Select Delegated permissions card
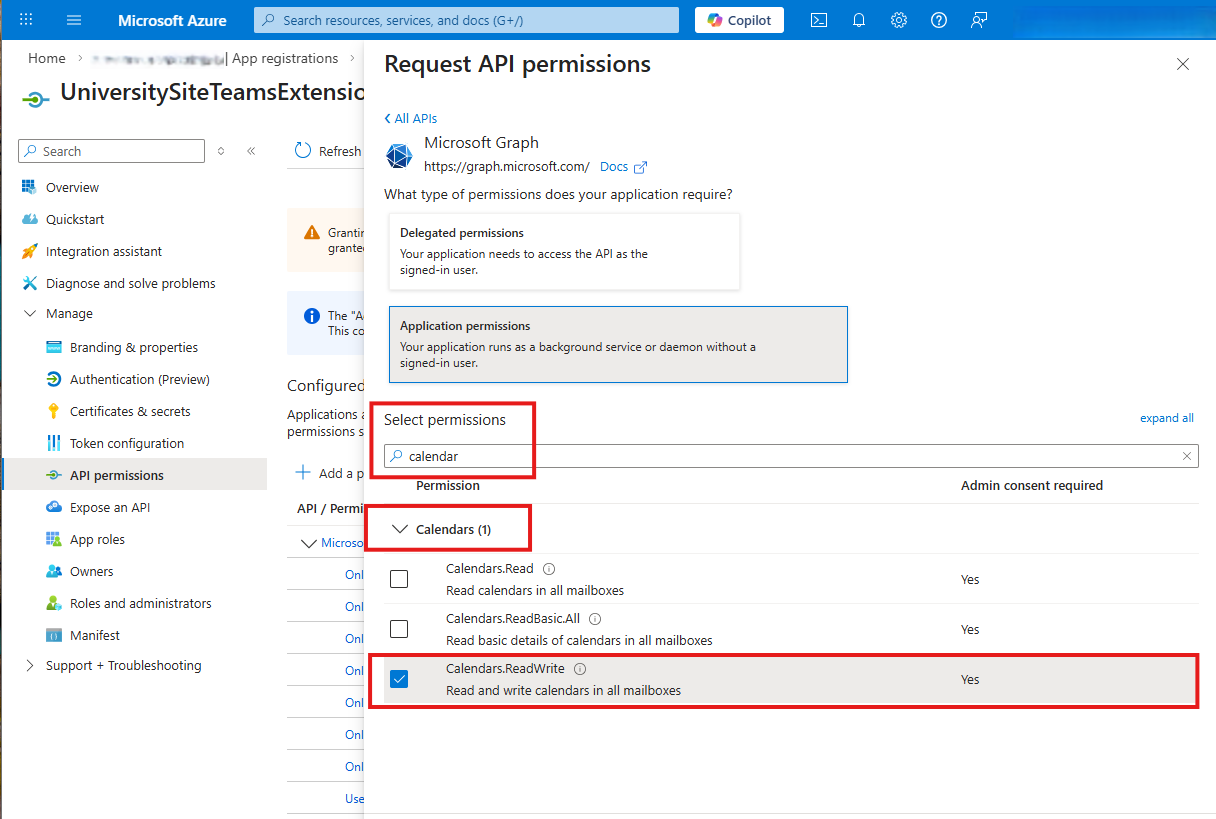Screen dimensions: 1216x819 point(564,251)
